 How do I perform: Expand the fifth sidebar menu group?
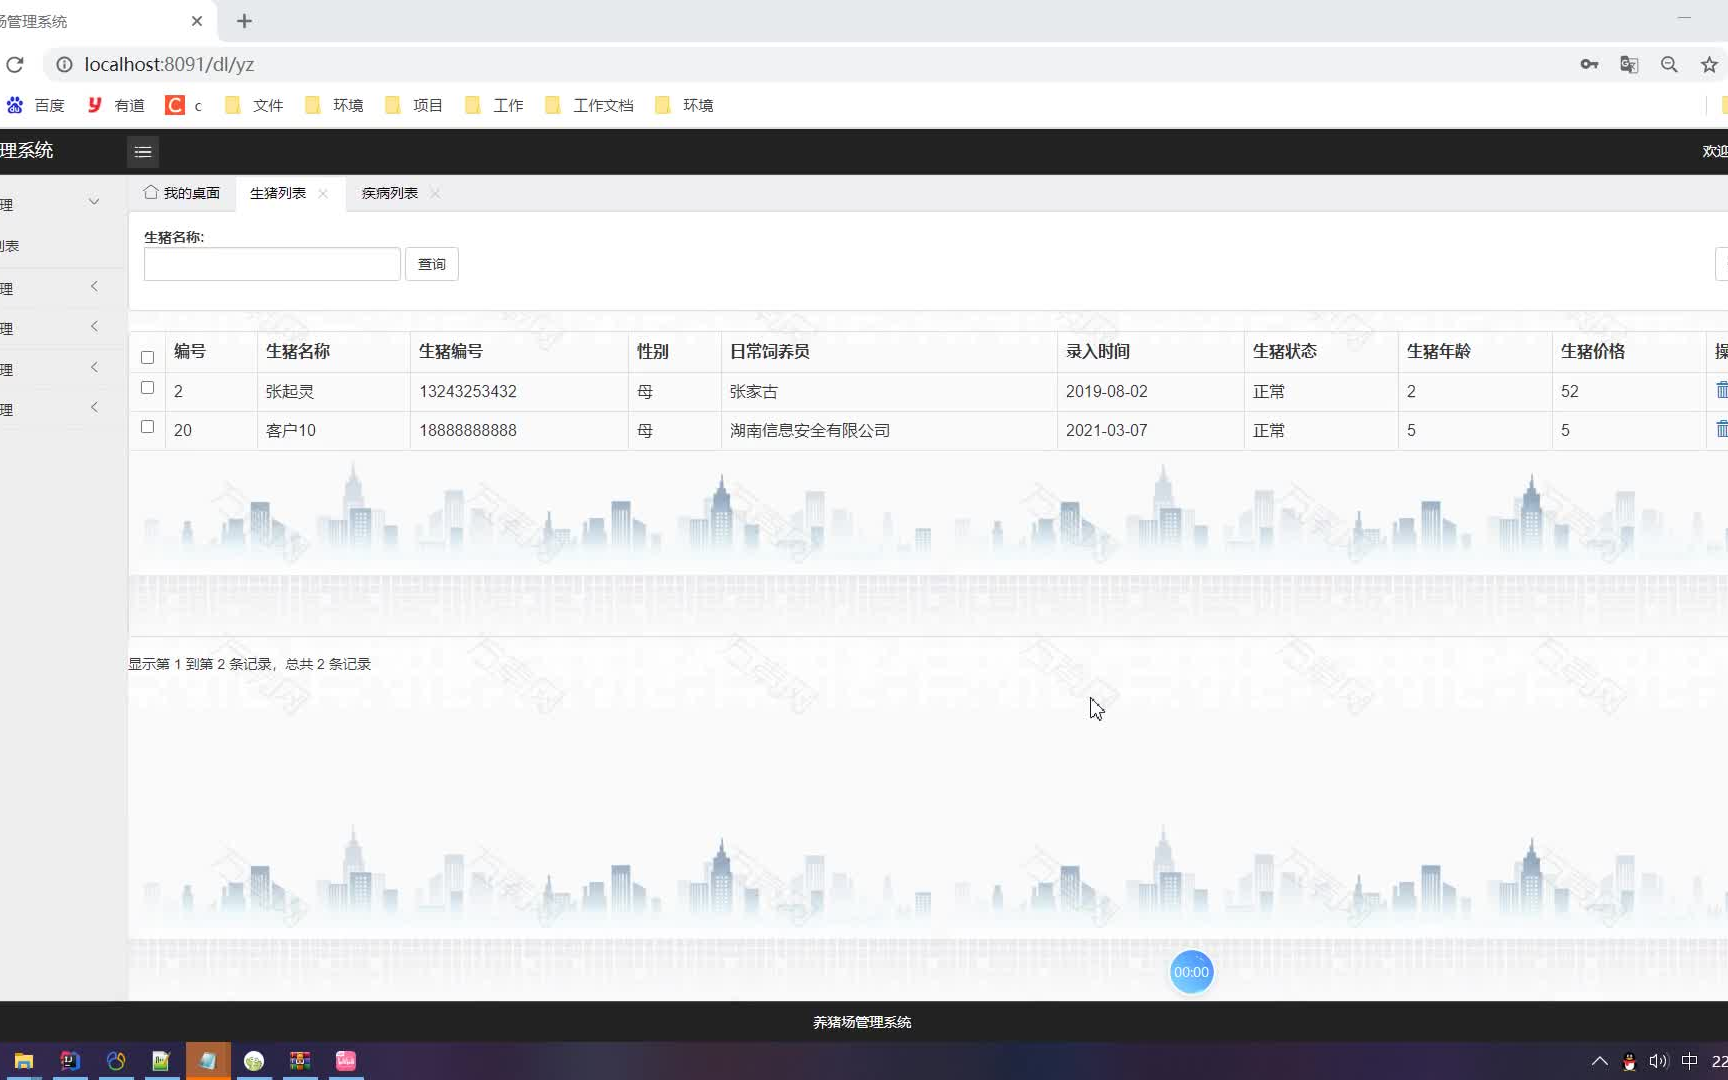click(94, 407)
